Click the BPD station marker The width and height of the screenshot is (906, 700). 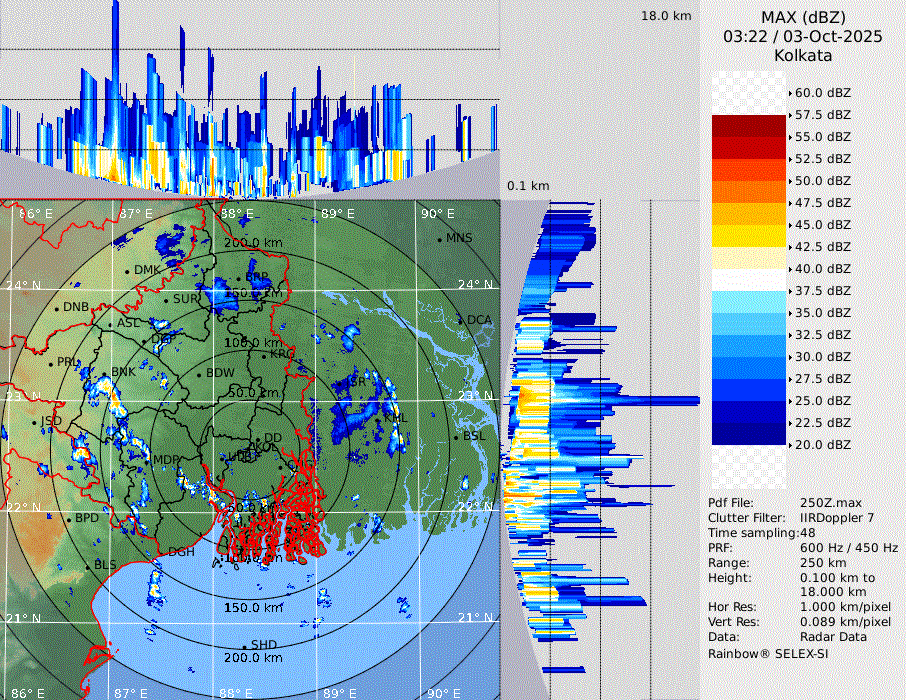[x=69, y=519]
